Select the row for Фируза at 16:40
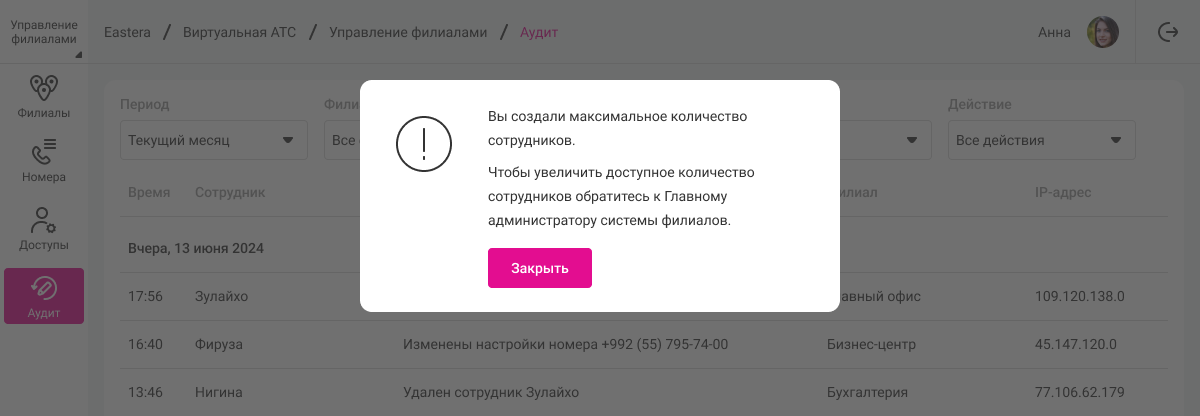Screen dimensions: 1200x416 click(219, 344)
